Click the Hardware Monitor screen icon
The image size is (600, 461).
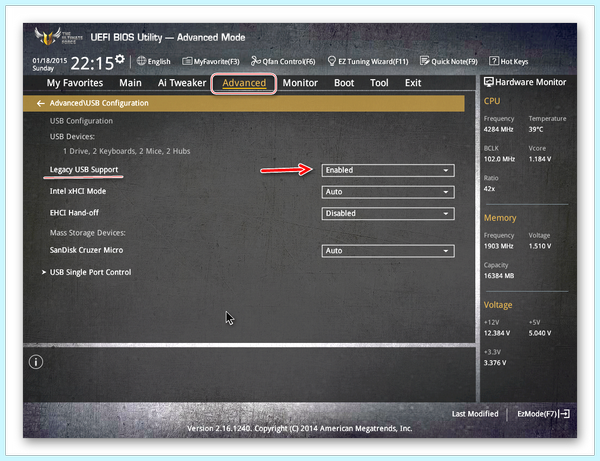pyautogui.click(x=489, y=82)
